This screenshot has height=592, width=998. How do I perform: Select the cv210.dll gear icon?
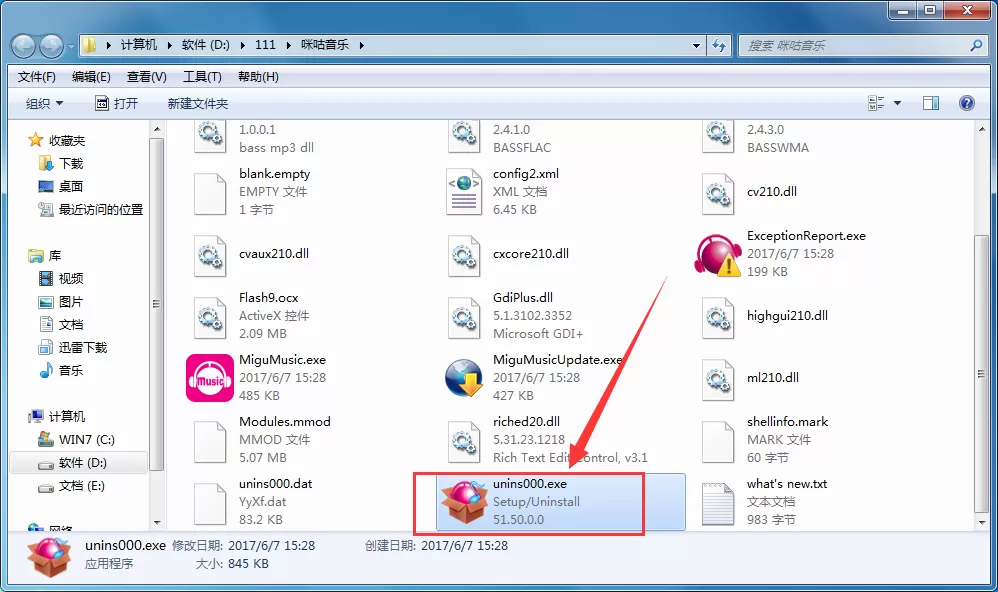coord(718,194)
